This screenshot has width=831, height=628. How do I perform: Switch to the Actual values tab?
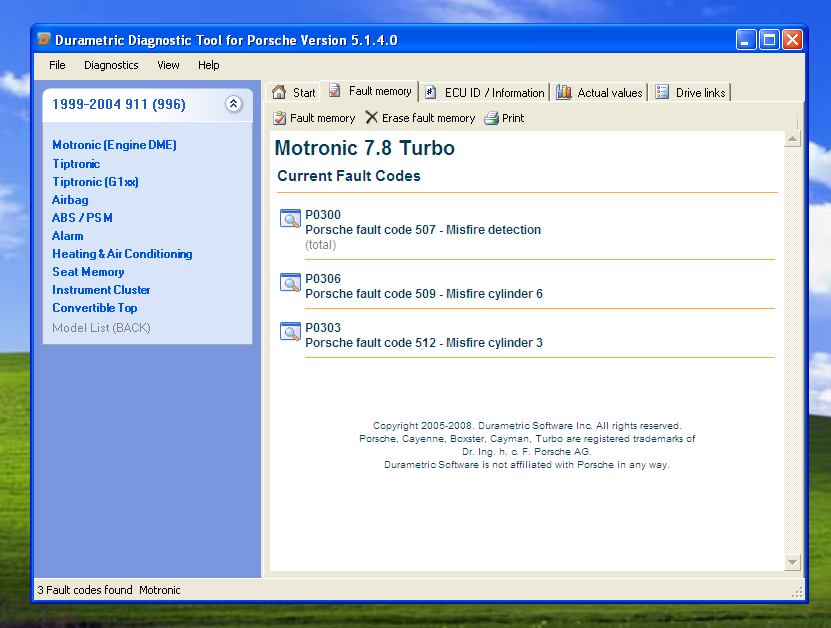click(600, 92)
